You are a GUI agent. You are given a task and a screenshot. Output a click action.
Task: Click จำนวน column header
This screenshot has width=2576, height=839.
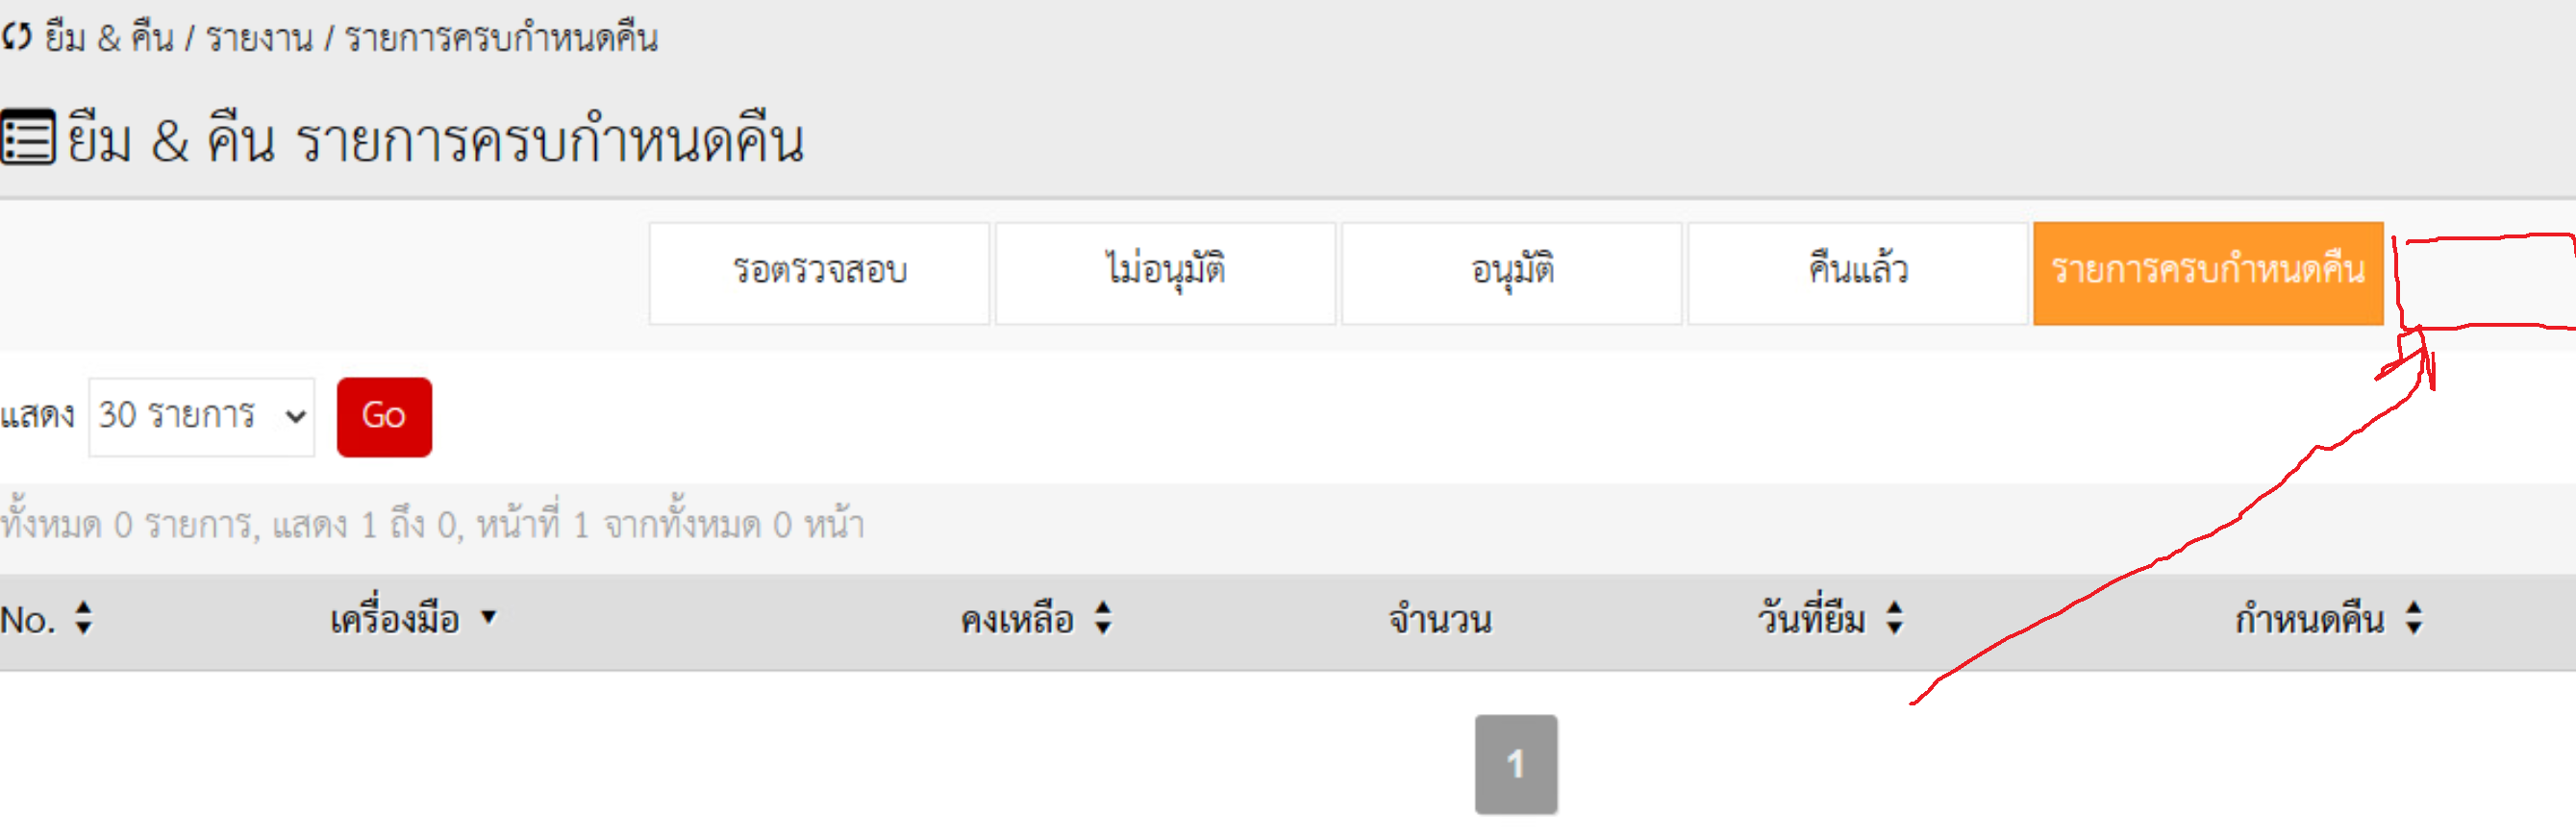coord(1439,620)
